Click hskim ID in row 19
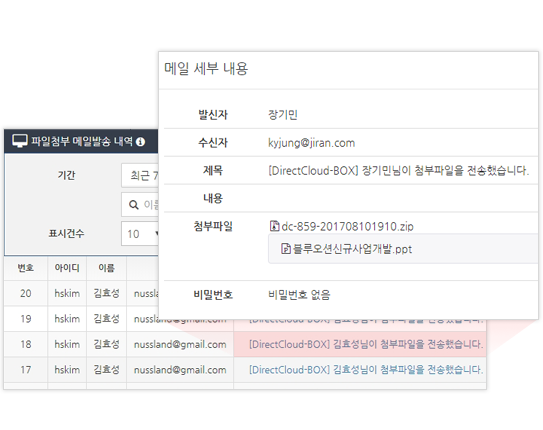Image resolution: width=543 pixels, height=430 pixels. [x=67, y=319]
